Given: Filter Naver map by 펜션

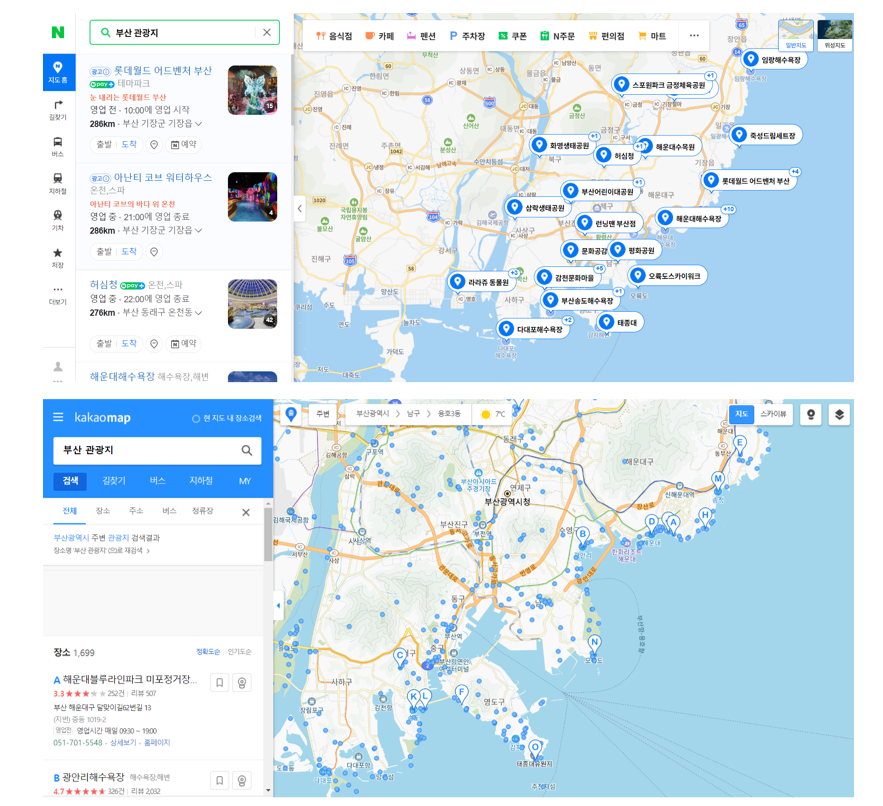Looking at the screenshot, I should pyautogui.click(x=421, y=36).
